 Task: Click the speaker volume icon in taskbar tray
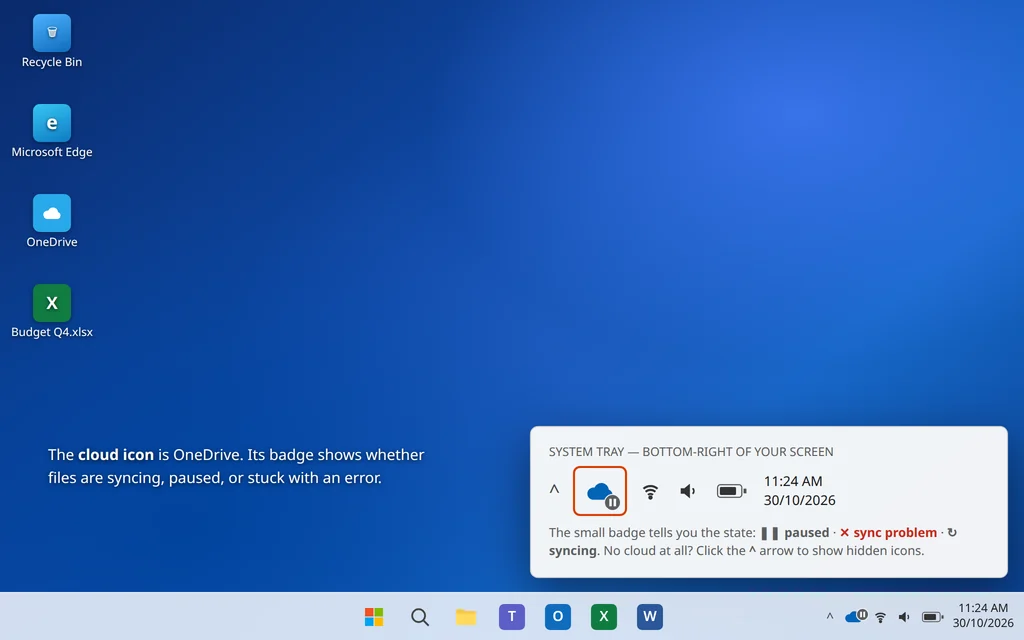tap(904, 617)
